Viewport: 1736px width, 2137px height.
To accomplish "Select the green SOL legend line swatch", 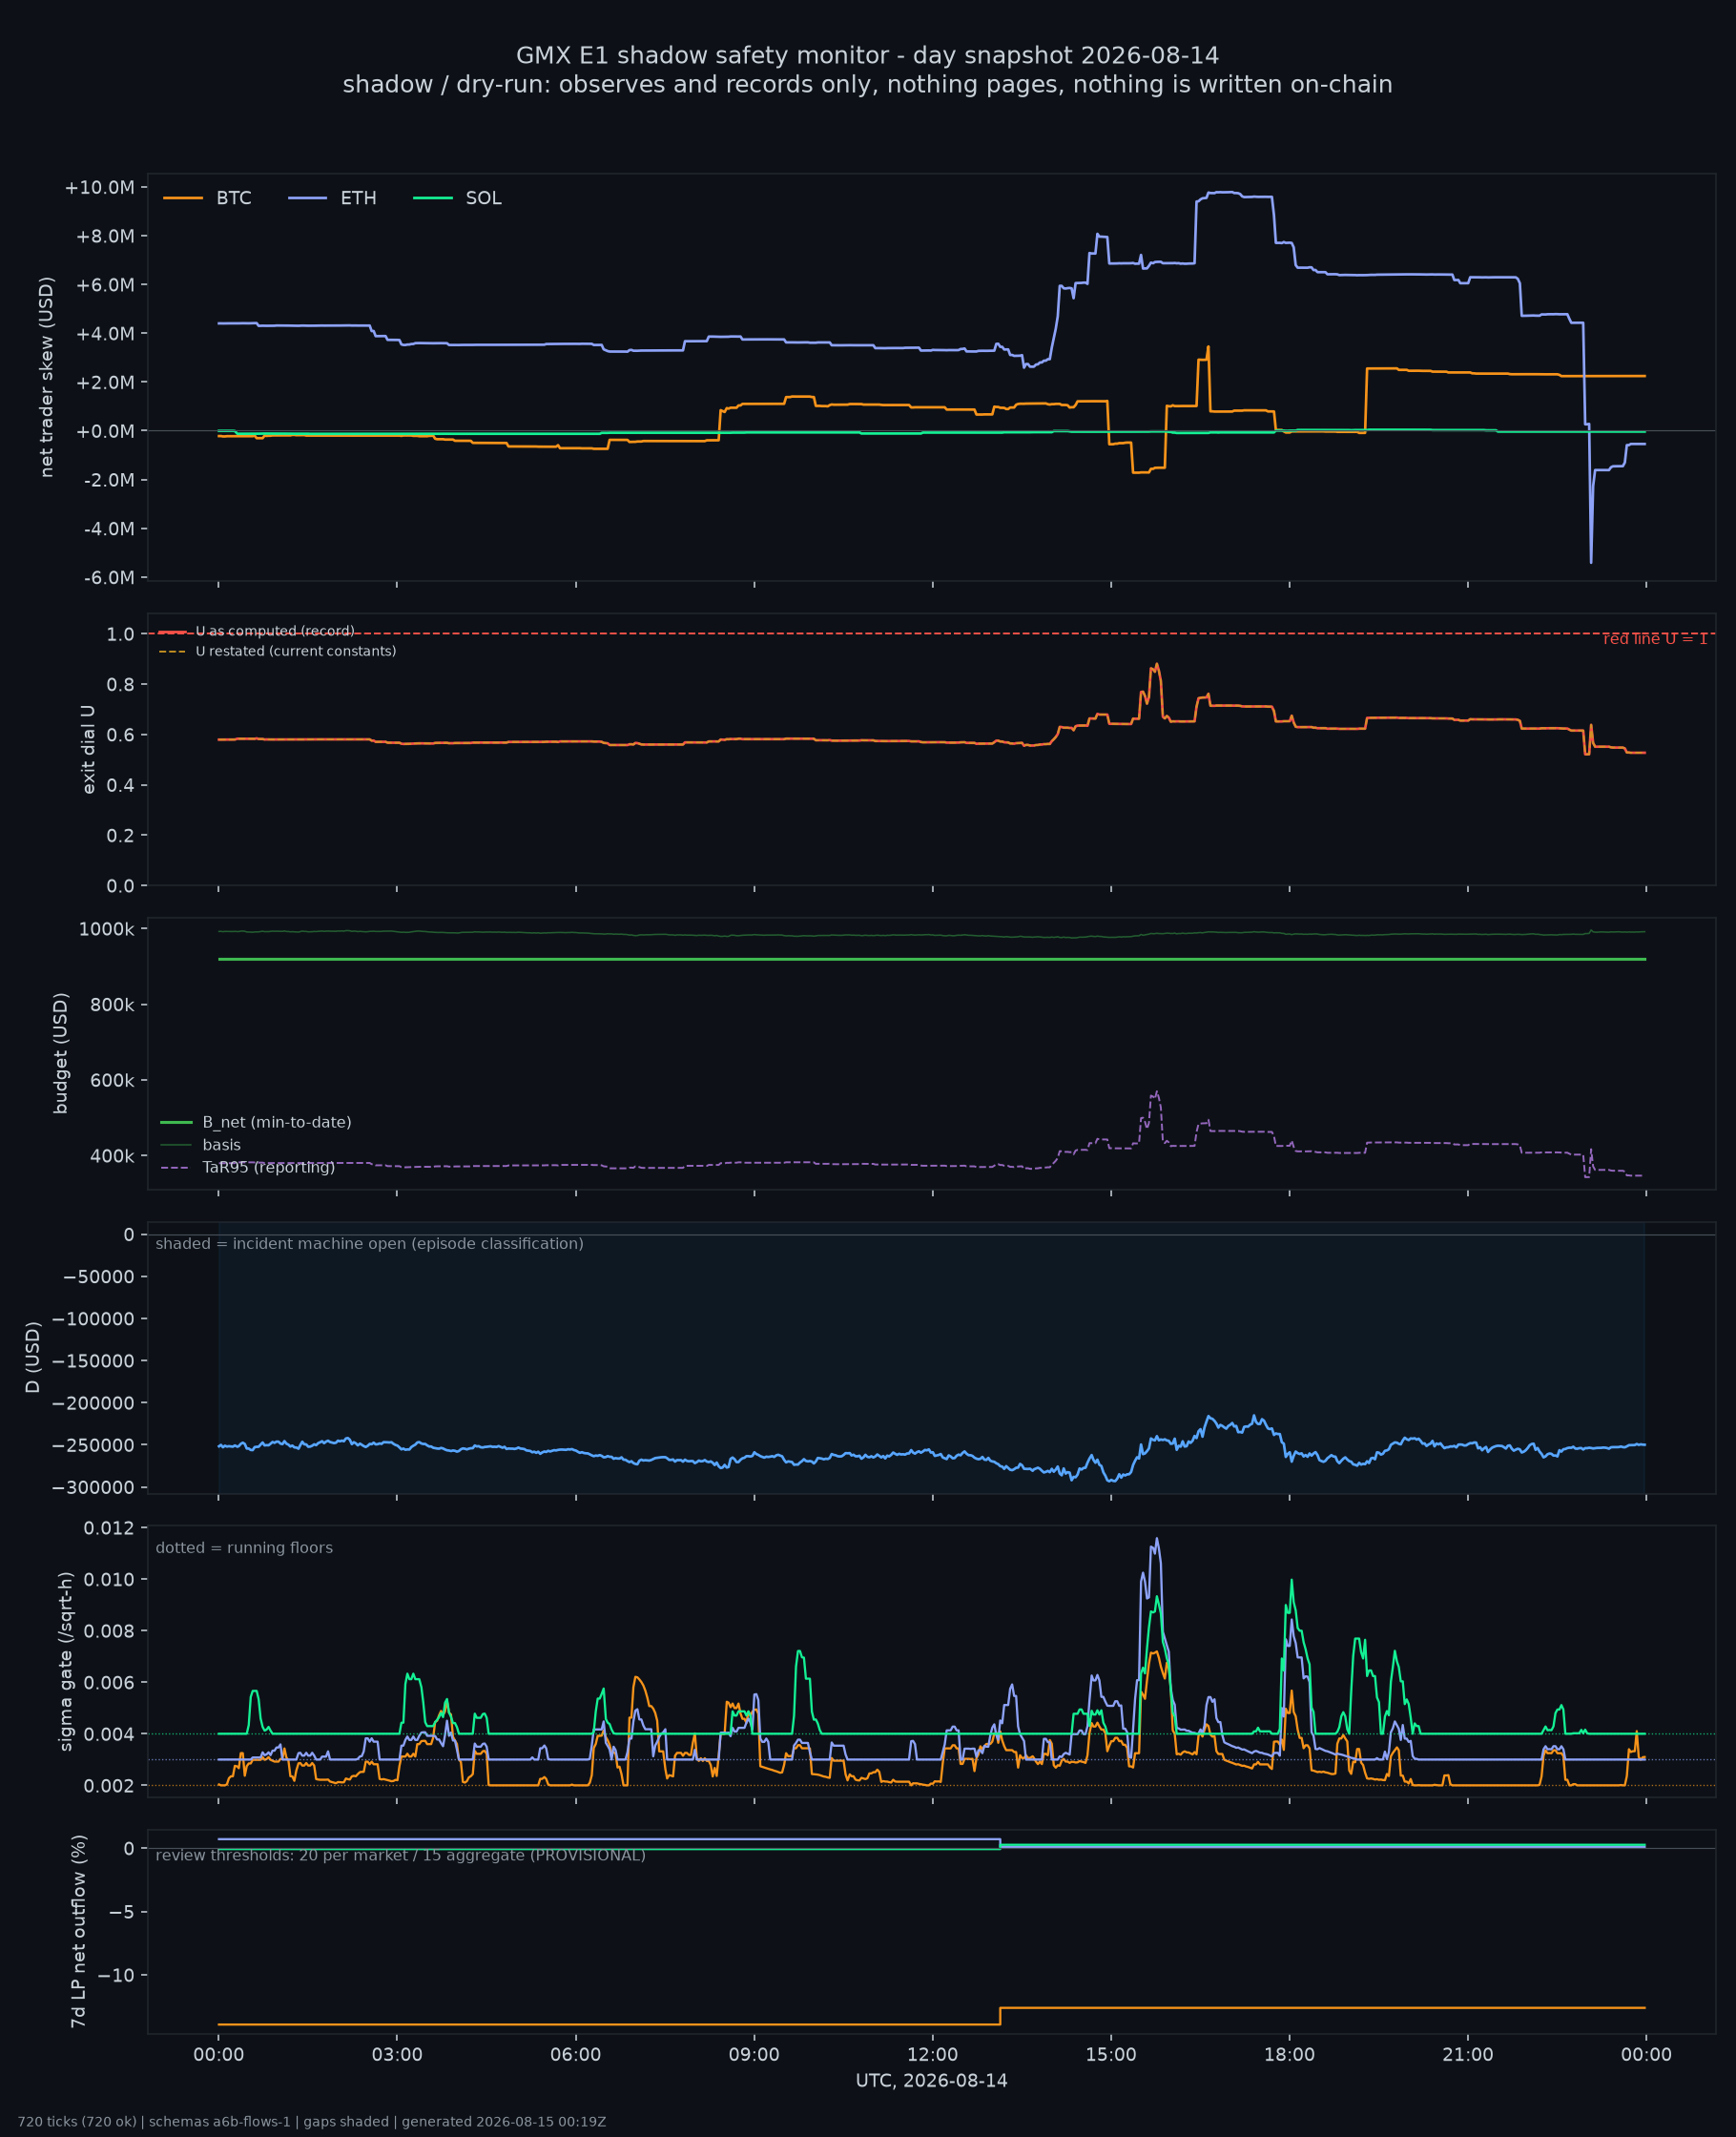I will point(433,198).
